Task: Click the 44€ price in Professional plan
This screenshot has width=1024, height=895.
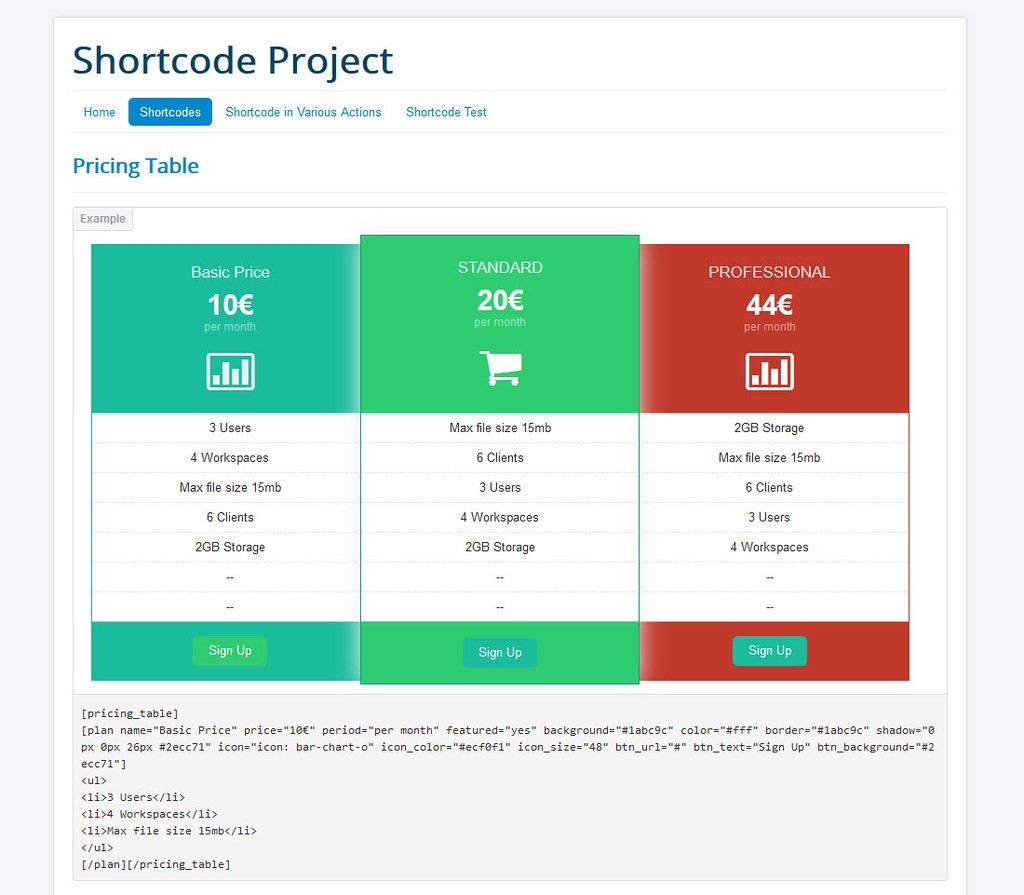Action: tap(770, 304)
